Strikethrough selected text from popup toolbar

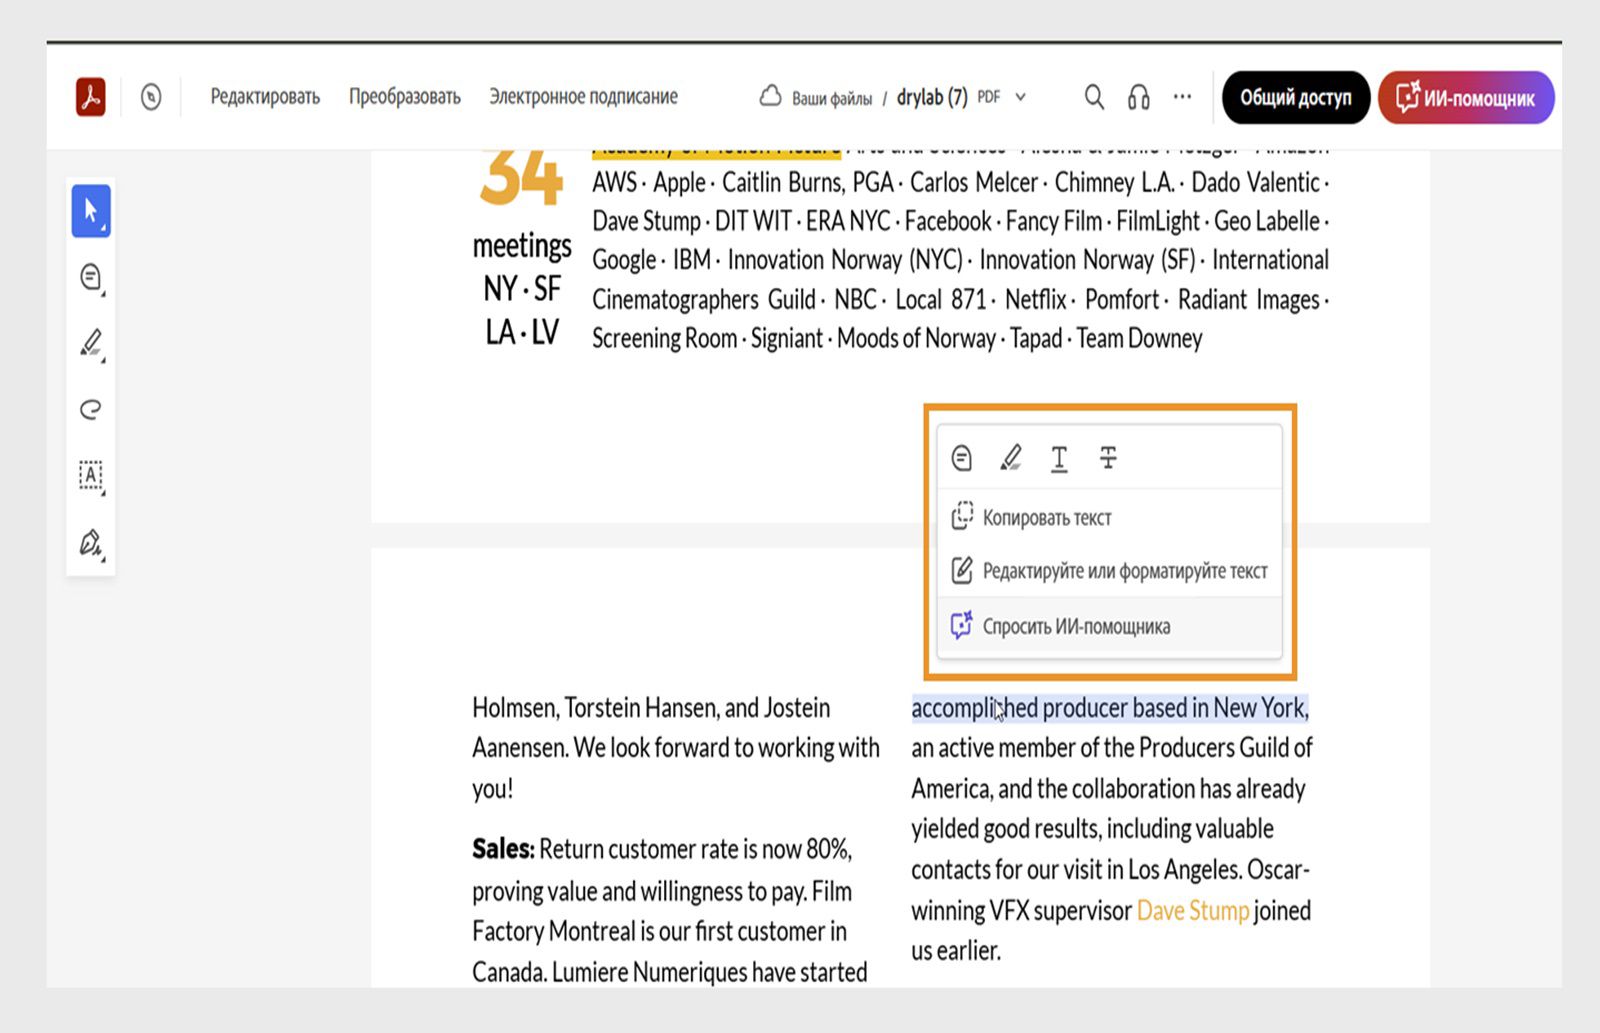1108,458
